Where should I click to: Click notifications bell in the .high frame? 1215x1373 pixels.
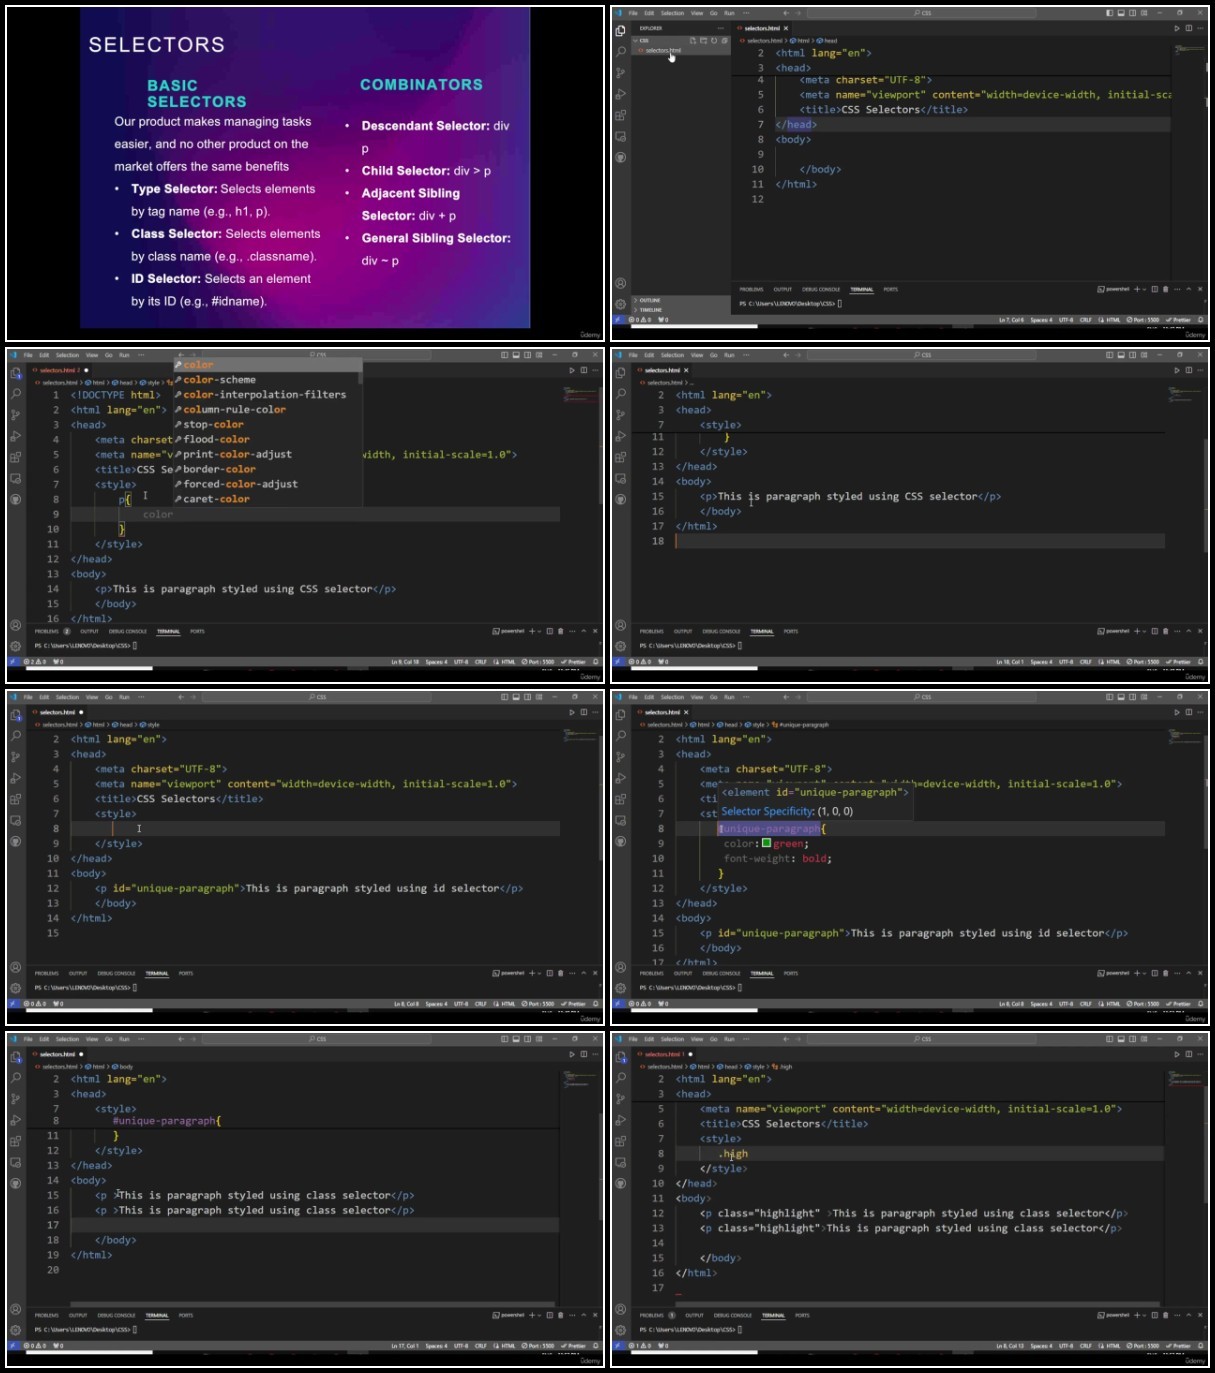[1200, 1345]
